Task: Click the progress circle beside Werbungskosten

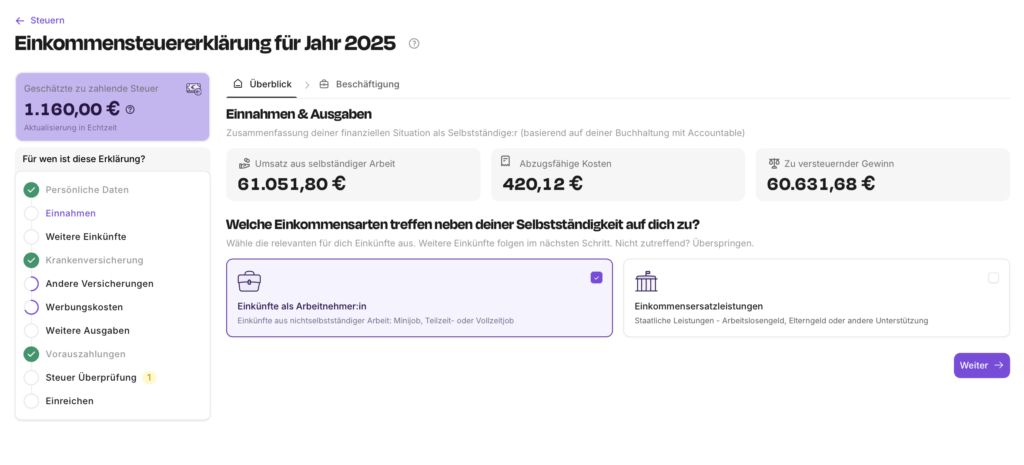Action: tap(31, 307)
